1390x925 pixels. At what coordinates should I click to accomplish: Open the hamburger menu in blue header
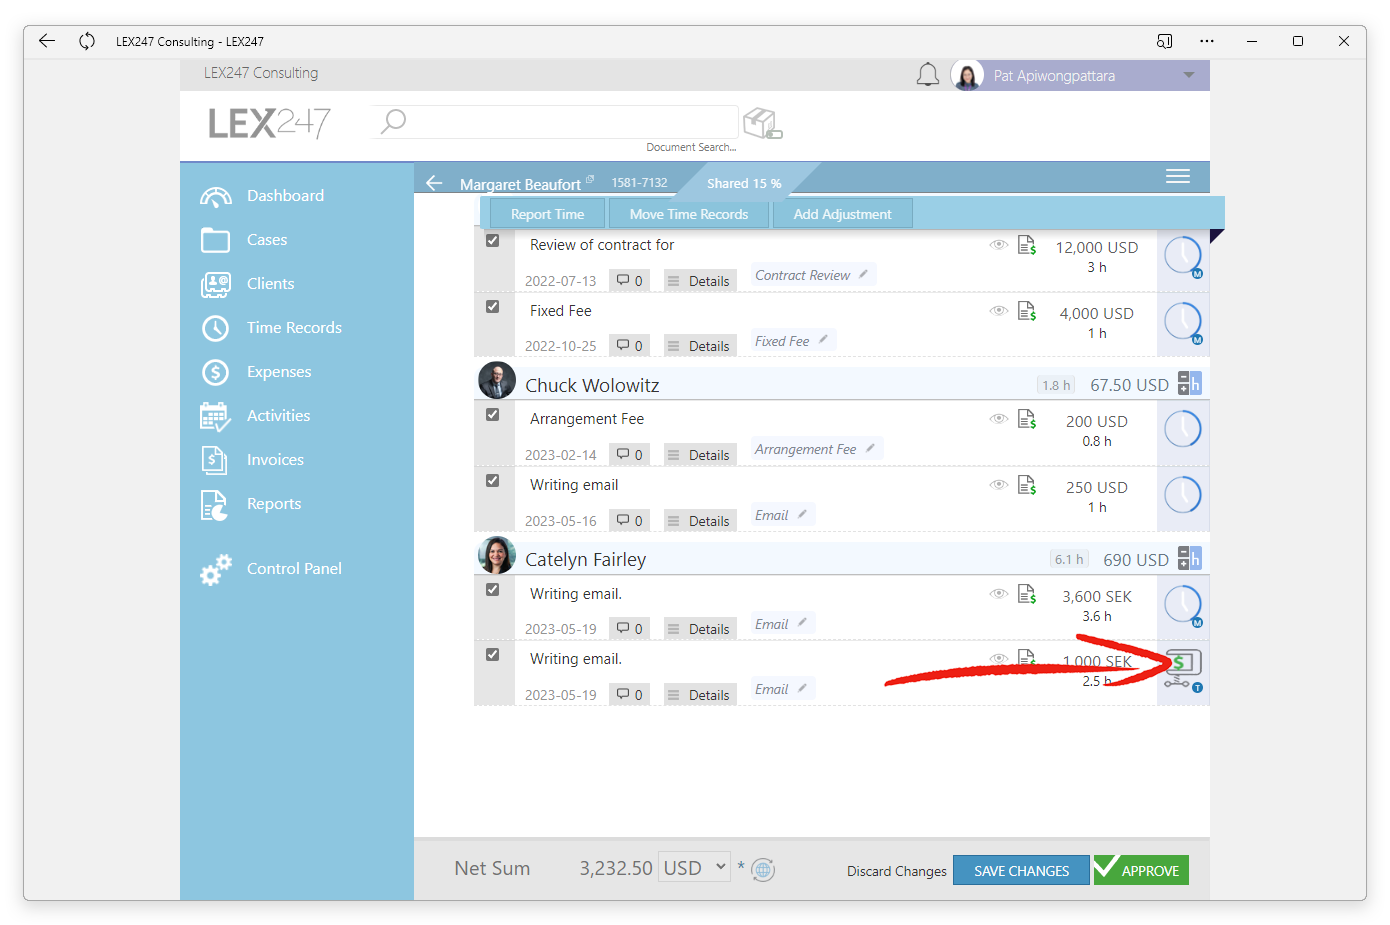(x=1178, y=176)
